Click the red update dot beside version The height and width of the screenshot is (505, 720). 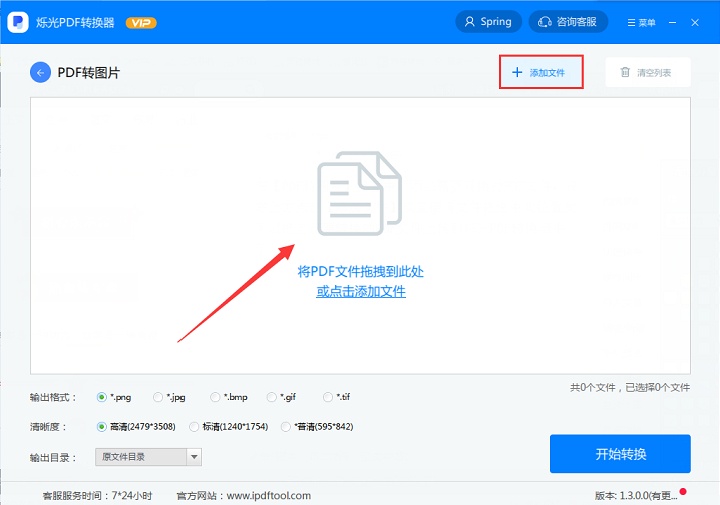pyautogui.click(x=683, y=492)
